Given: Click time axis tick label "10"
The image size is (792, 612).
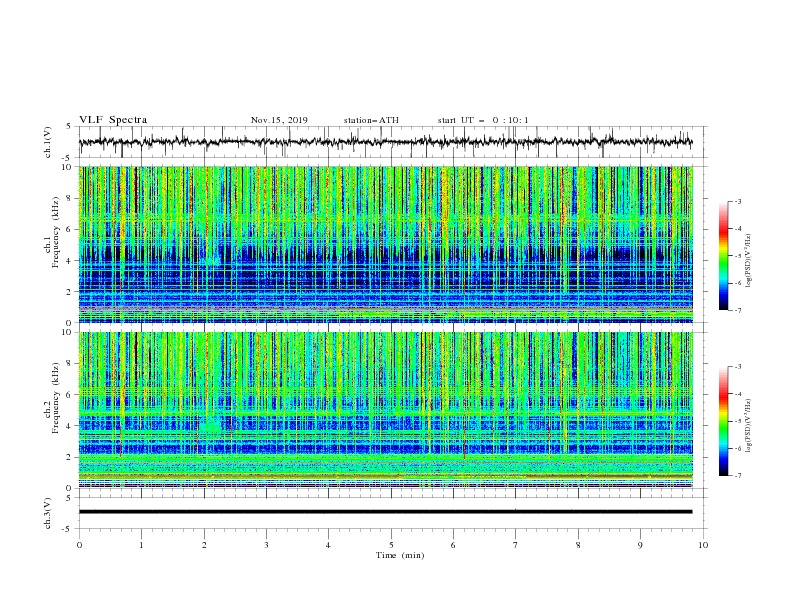Looking at the screenshot, I should pyautogui.click(x=703, y=545).
